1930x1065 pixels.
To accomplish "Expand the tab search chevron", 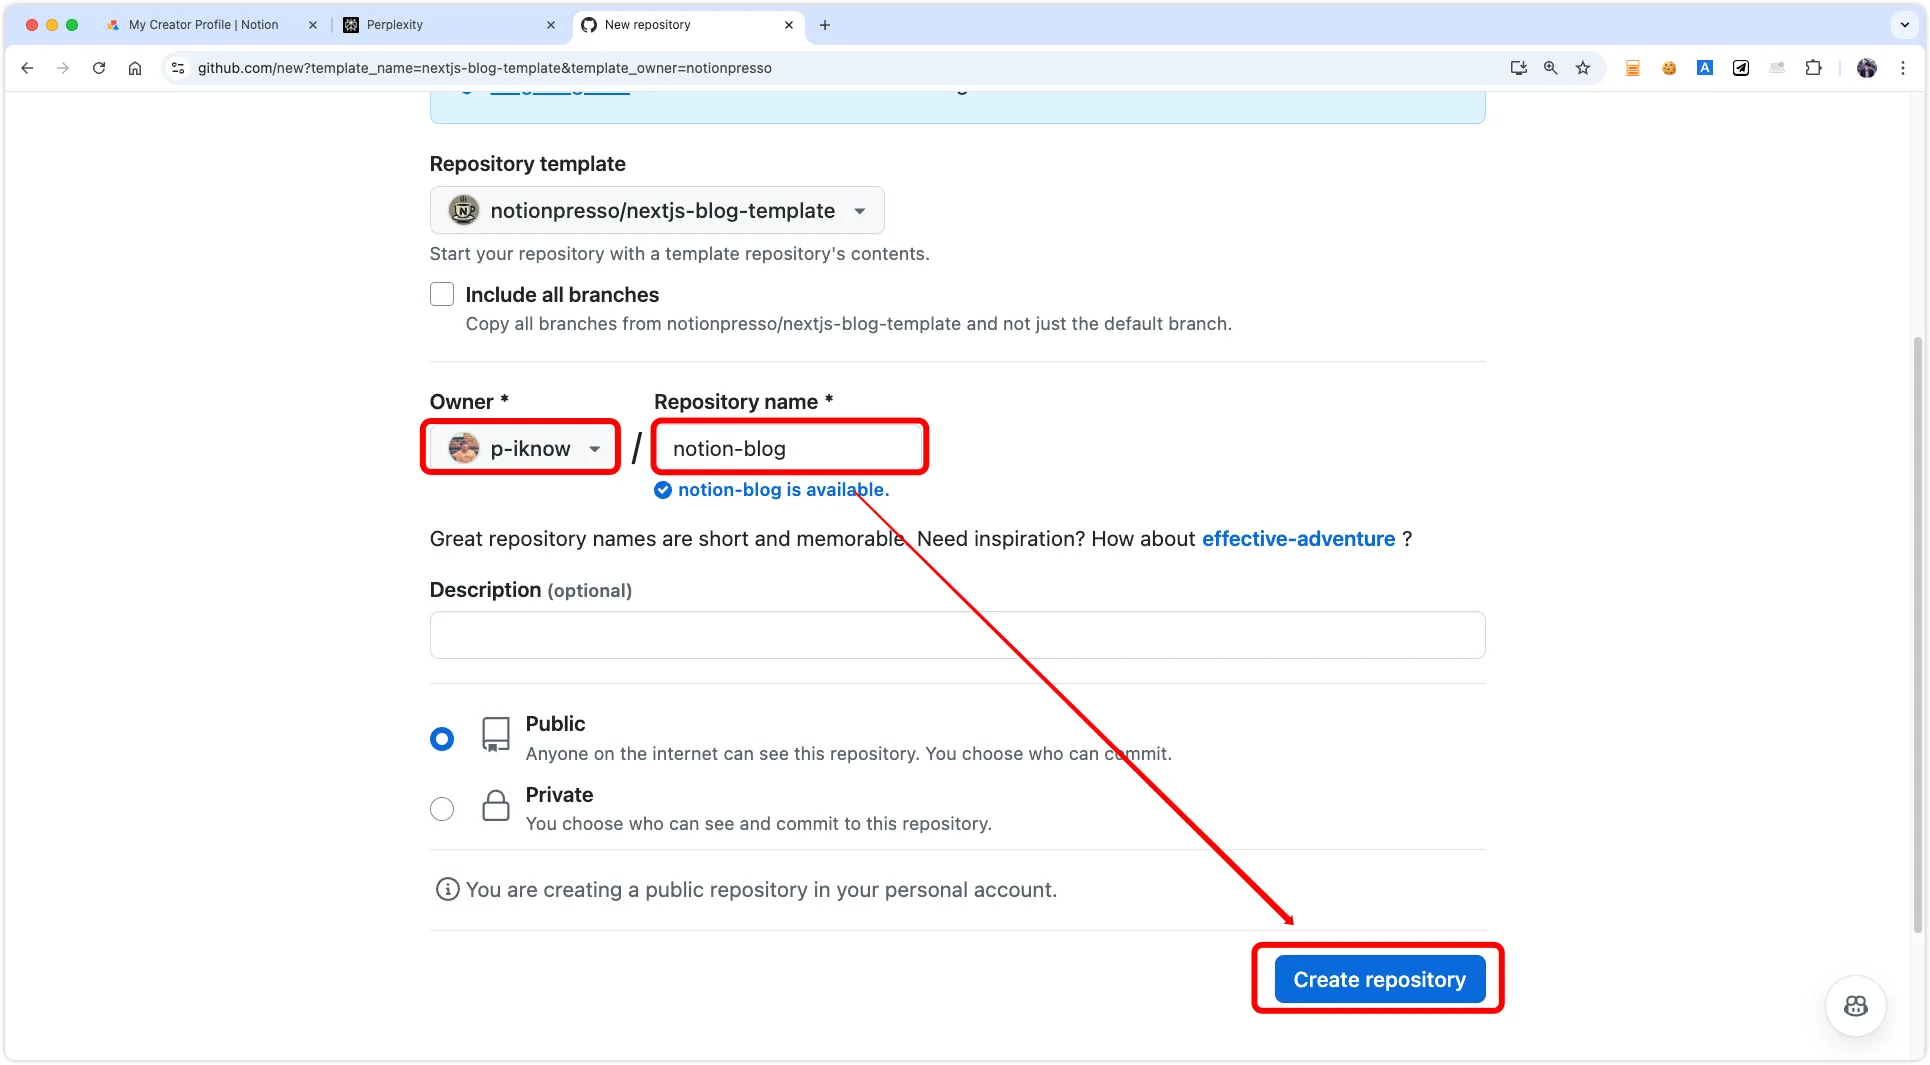I will (1904, 25).
